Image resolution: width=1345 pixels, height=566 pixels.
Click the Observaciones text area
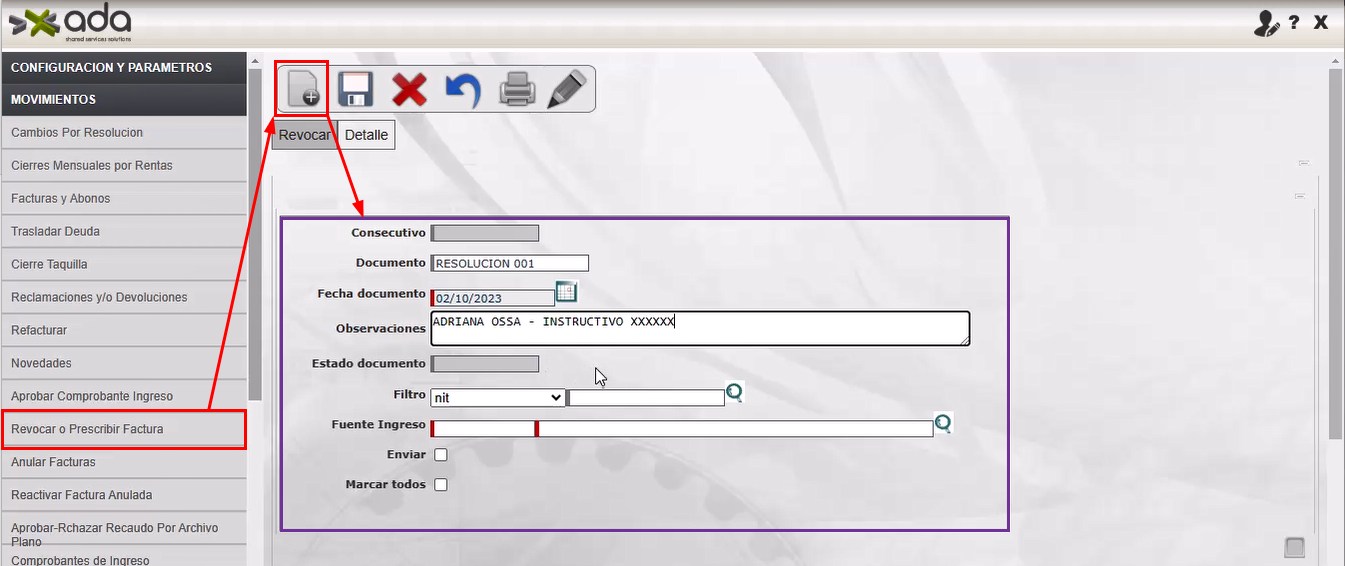[699, 328]
